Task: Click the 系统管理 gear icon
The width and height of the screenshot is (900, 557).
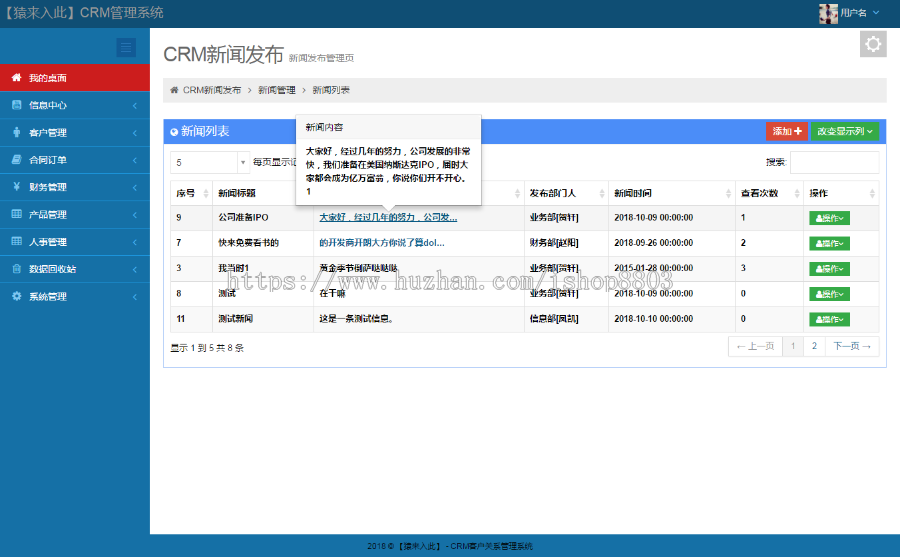Action: [x=16, y=297]
